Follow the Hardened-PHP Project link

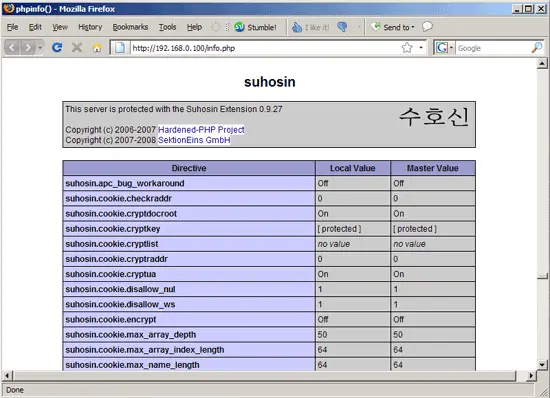[201, 130]
